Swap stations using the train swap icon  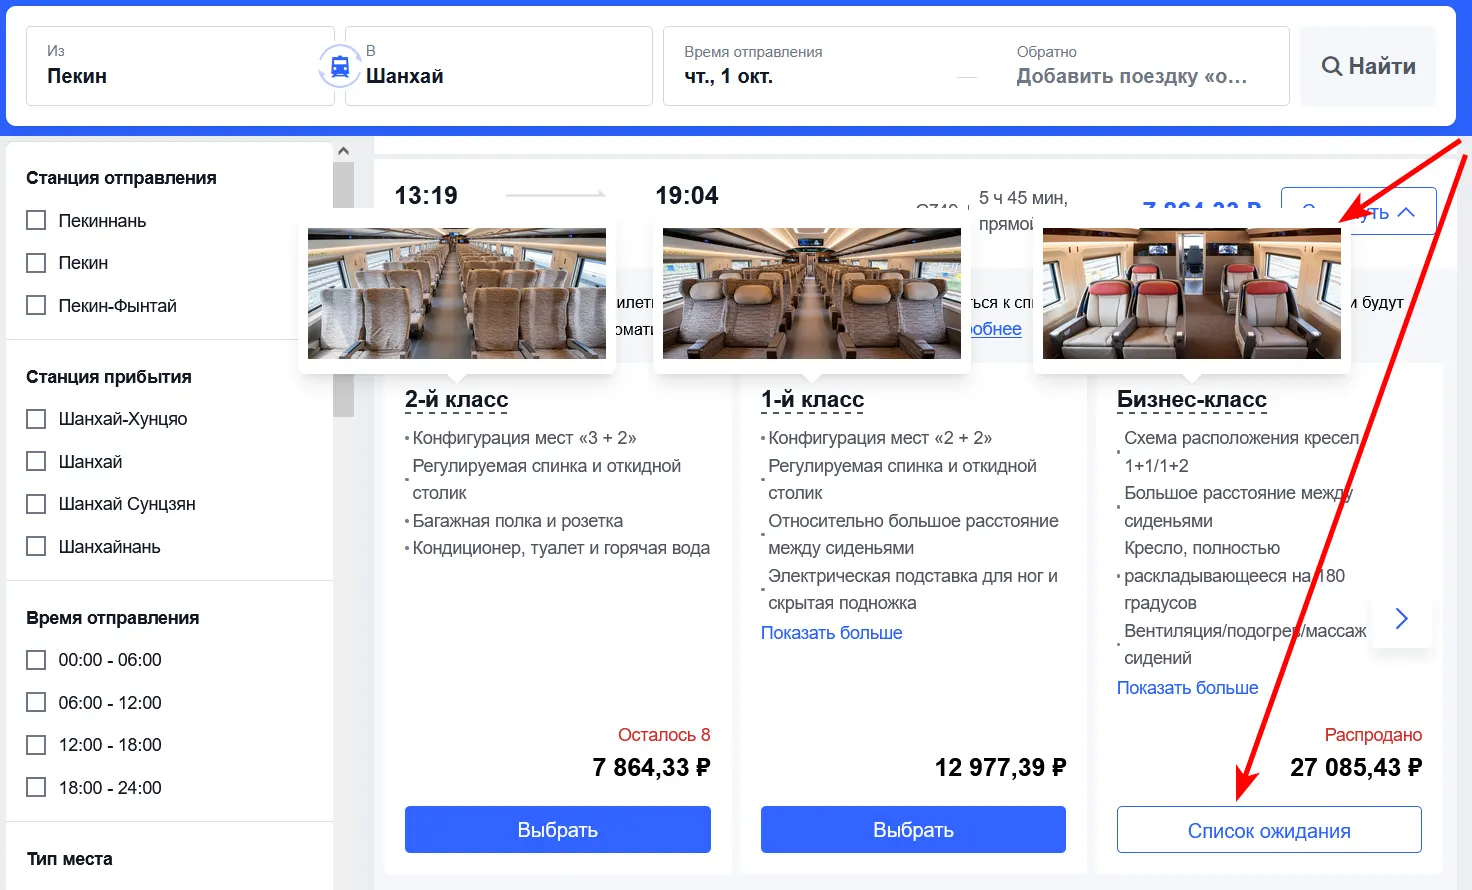click(340, 66)
